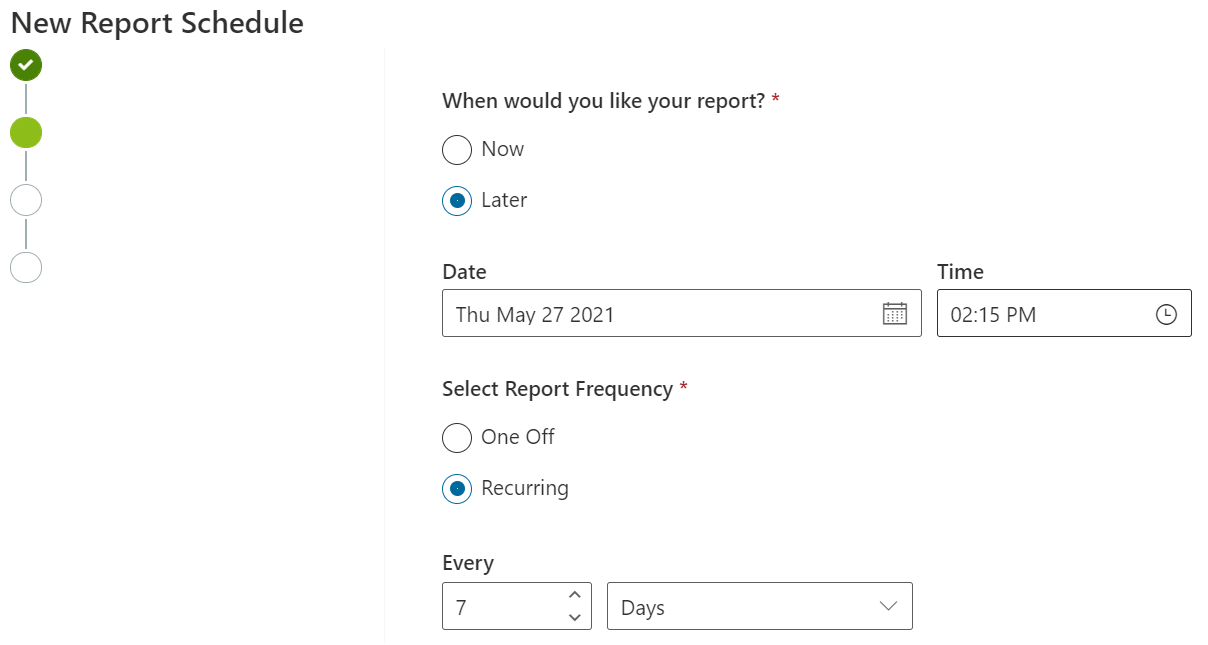This screenshot has height=645, width=1208.
Task: Click the Time field showing 02:15 PM
Action: point(1040,314)
